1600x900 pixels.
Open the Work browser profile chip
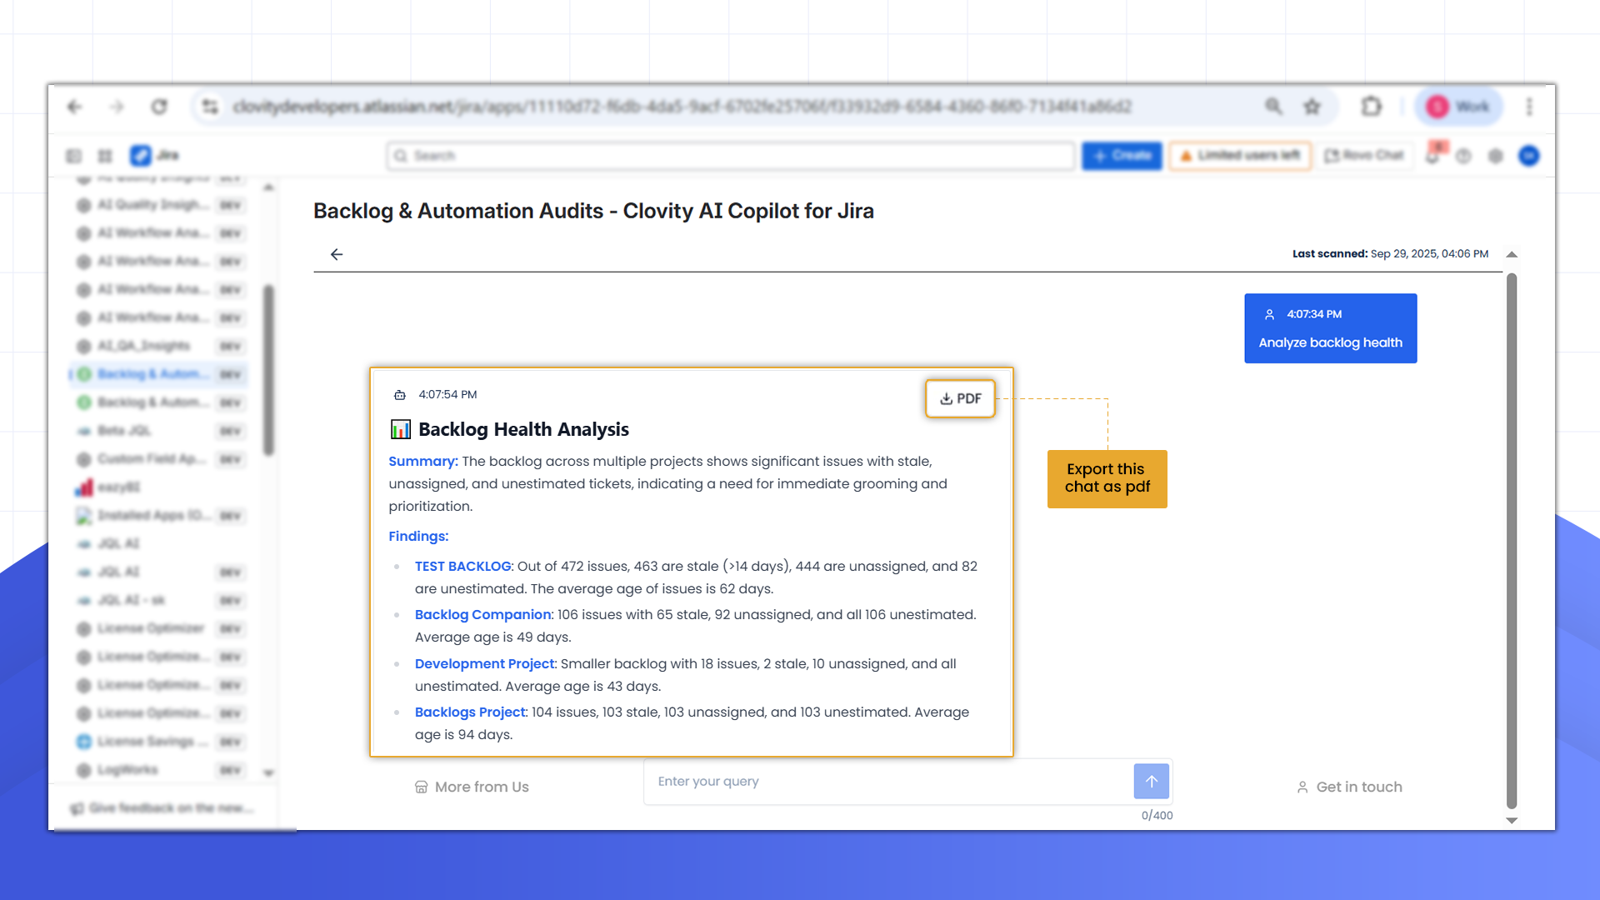click(1458, 106)
